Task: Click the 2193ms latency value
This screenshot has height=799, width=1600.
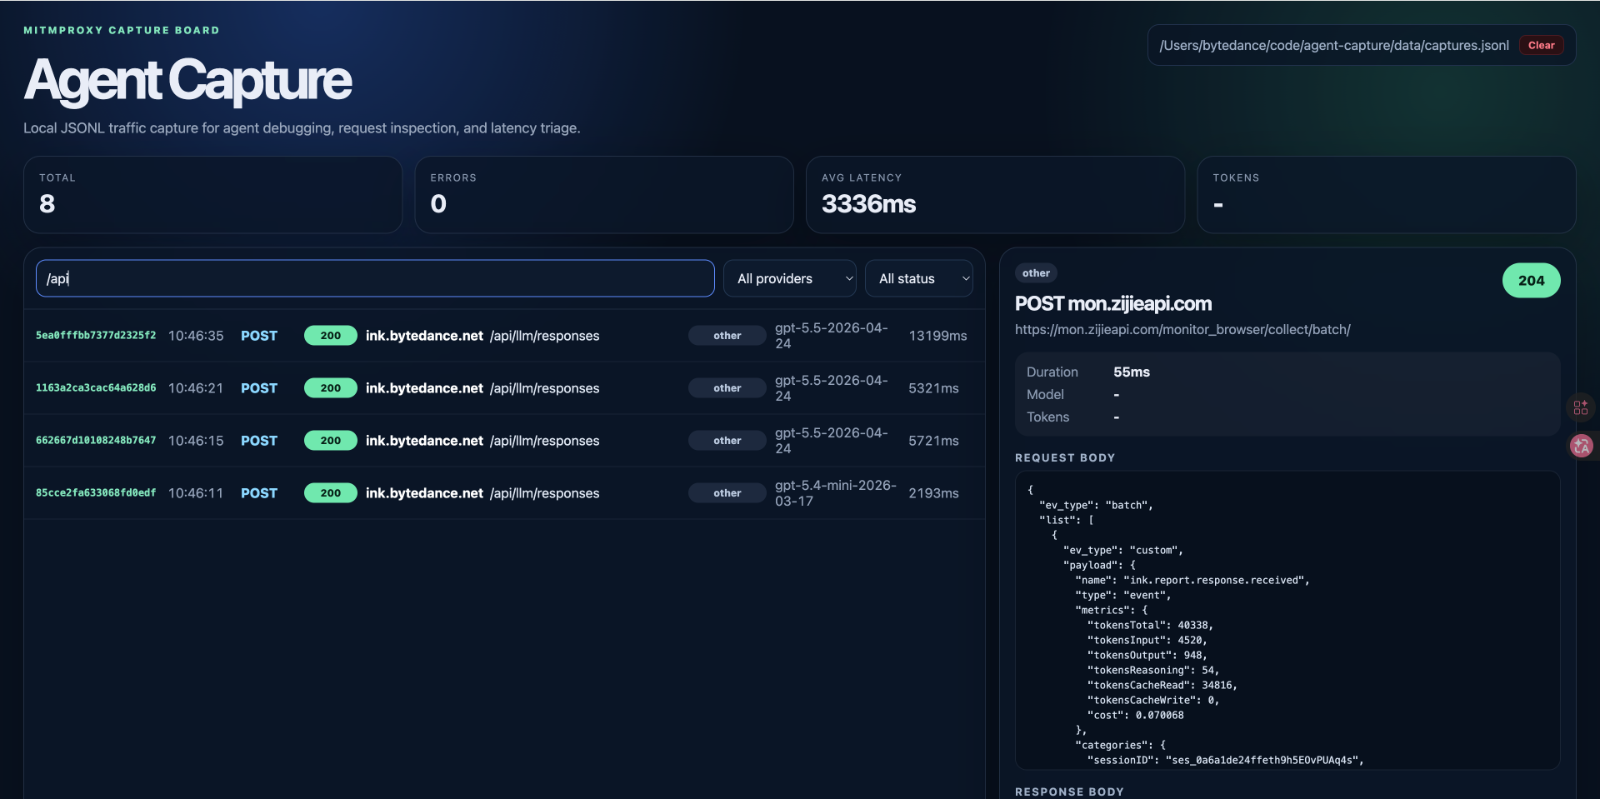Action: tap(934, 493)
